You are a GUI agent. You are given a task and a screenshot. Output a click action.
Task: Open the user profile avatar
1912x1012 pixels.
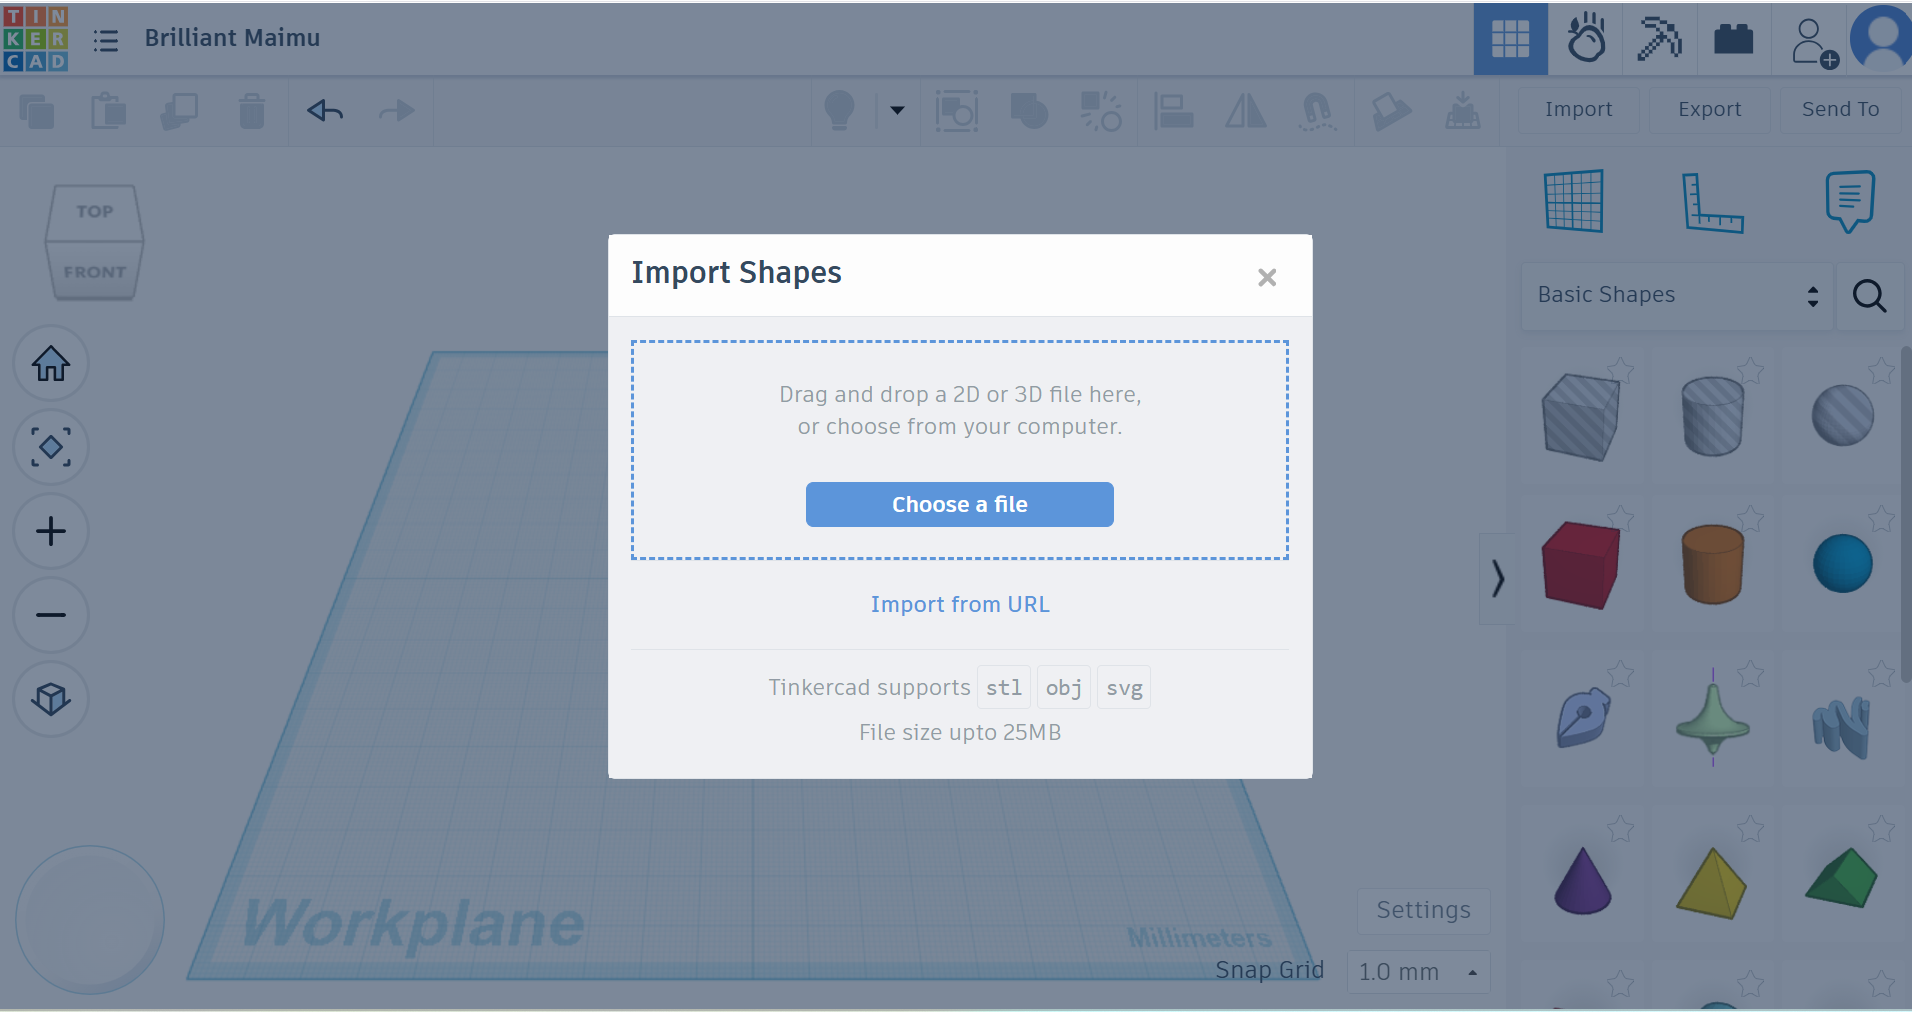click(1882, 38)
